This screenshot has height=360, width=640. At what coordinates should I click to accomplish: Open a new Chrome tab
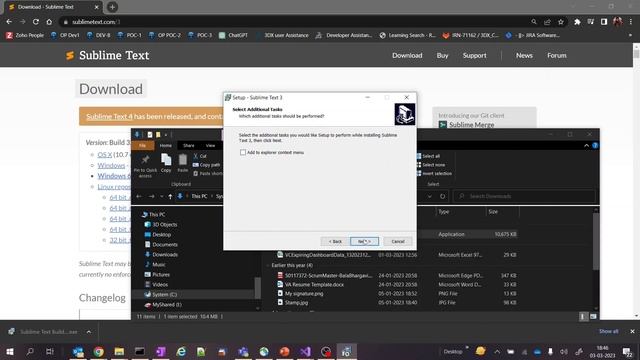point(112,7)
